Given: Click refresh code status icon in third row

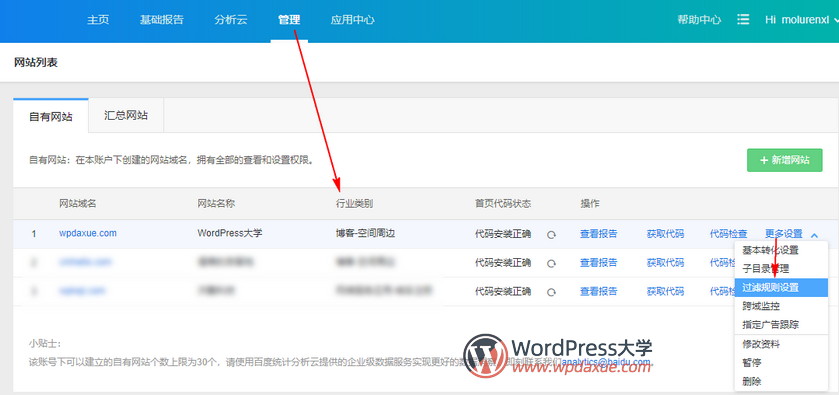Looking at the screenshot, I should [551, 292].
